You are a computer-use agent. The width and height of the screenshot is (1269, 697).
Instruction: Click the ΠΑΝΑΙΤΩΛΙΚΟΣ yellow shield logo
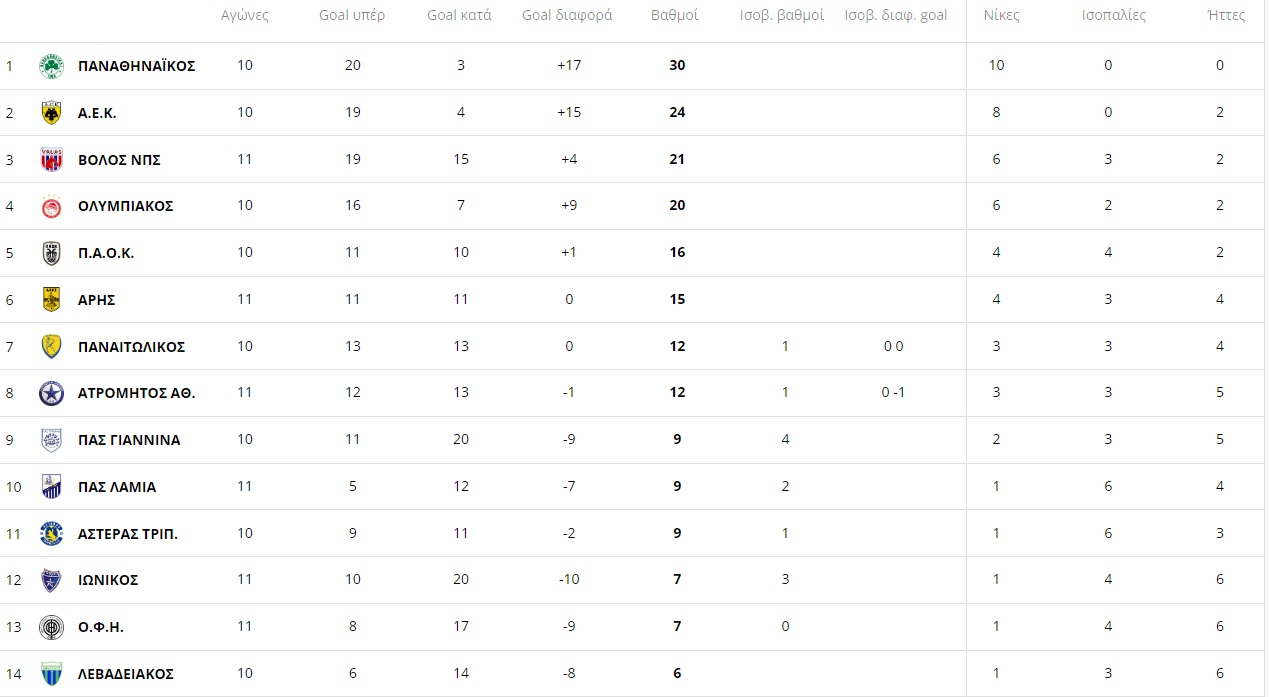[51, 347]
